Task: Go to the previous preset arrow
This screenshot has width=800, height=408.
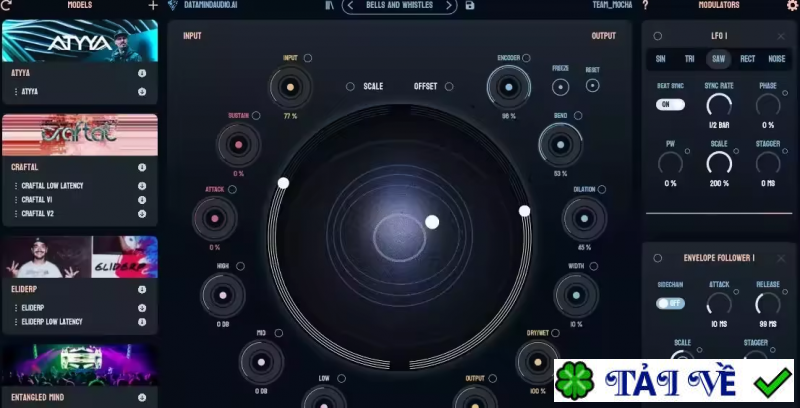Action: 350,5
